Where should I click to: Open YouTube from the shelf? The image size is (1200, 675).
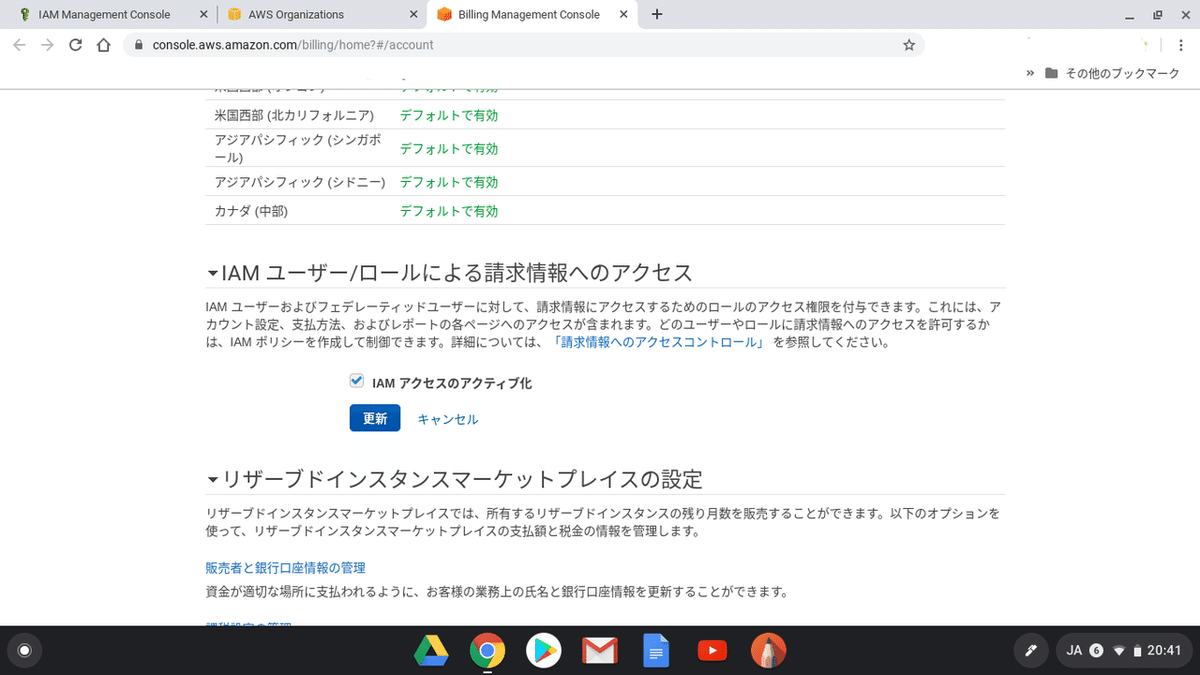pos(711,651)
